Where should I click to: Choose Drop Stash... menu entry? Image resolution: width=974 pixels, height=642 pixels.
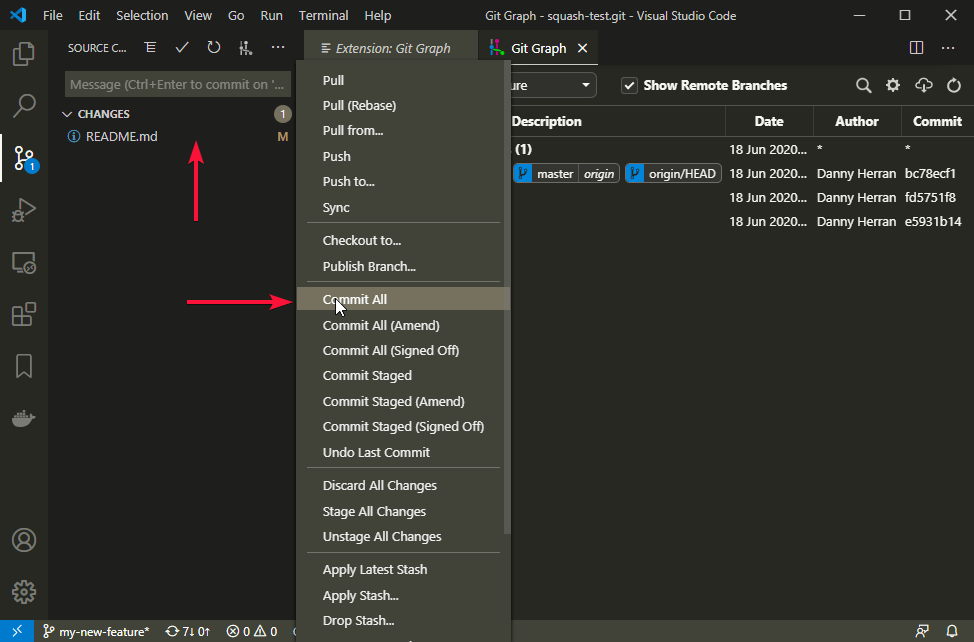click(x=403, y=620)
